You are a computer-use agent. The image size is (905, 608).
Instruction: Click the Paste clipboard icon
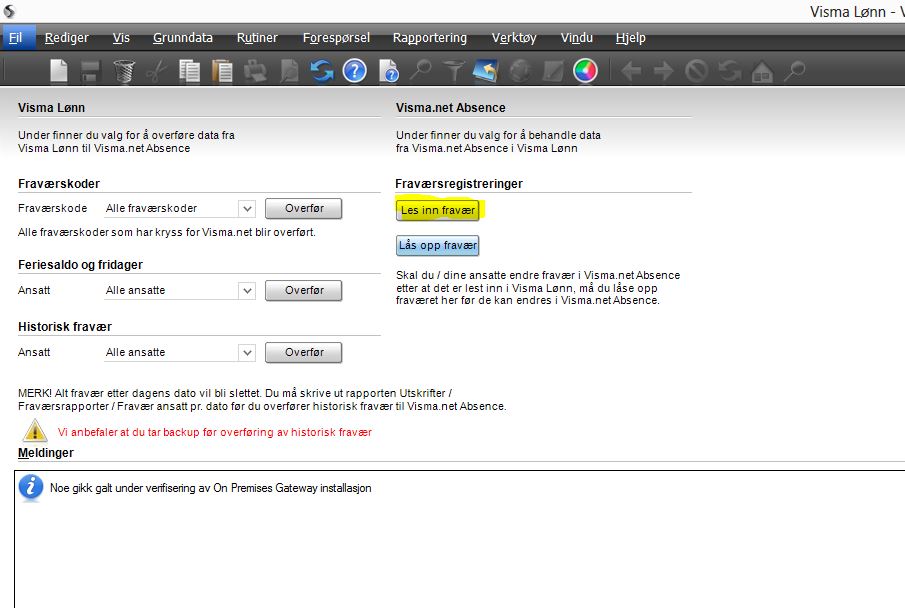point(222,71)
